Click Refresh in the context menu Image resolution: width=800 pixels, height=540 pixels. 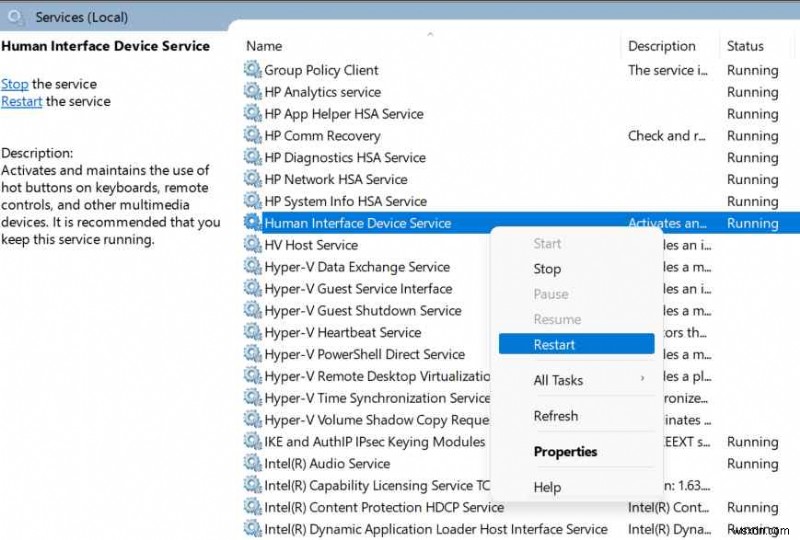pyautogui.click(x=556, y=416)
